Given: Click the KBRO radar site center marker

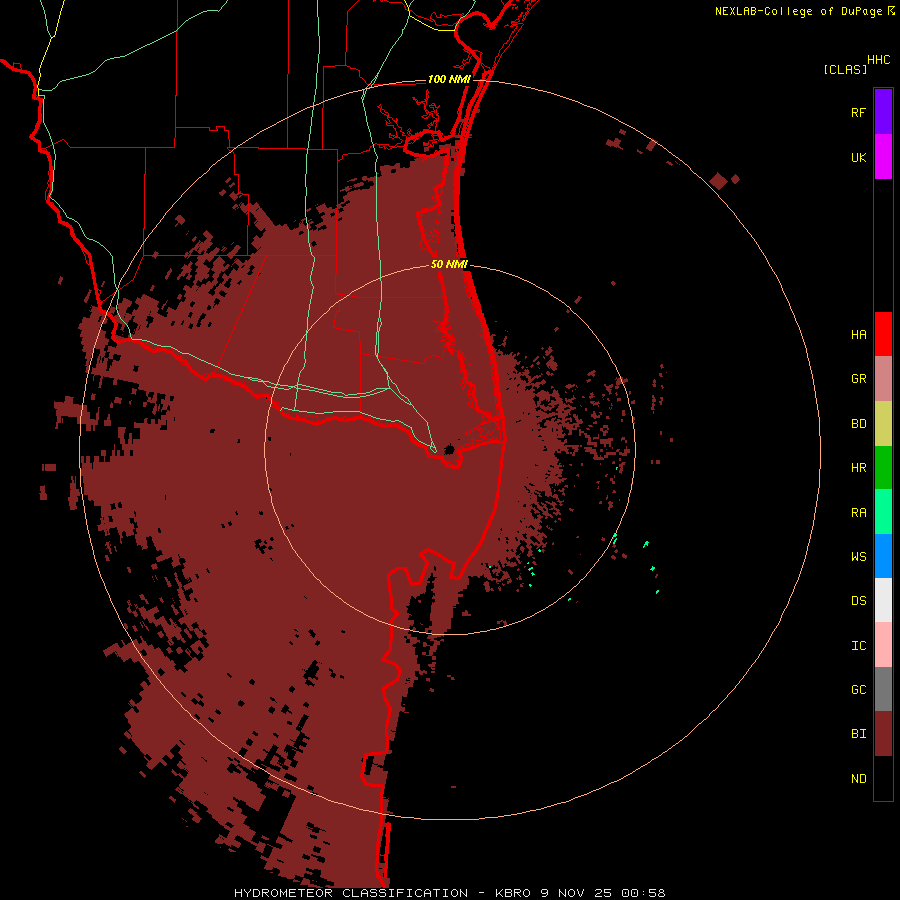Looking at the screenshot, I should pyautogui.click(x=449, y=449).
